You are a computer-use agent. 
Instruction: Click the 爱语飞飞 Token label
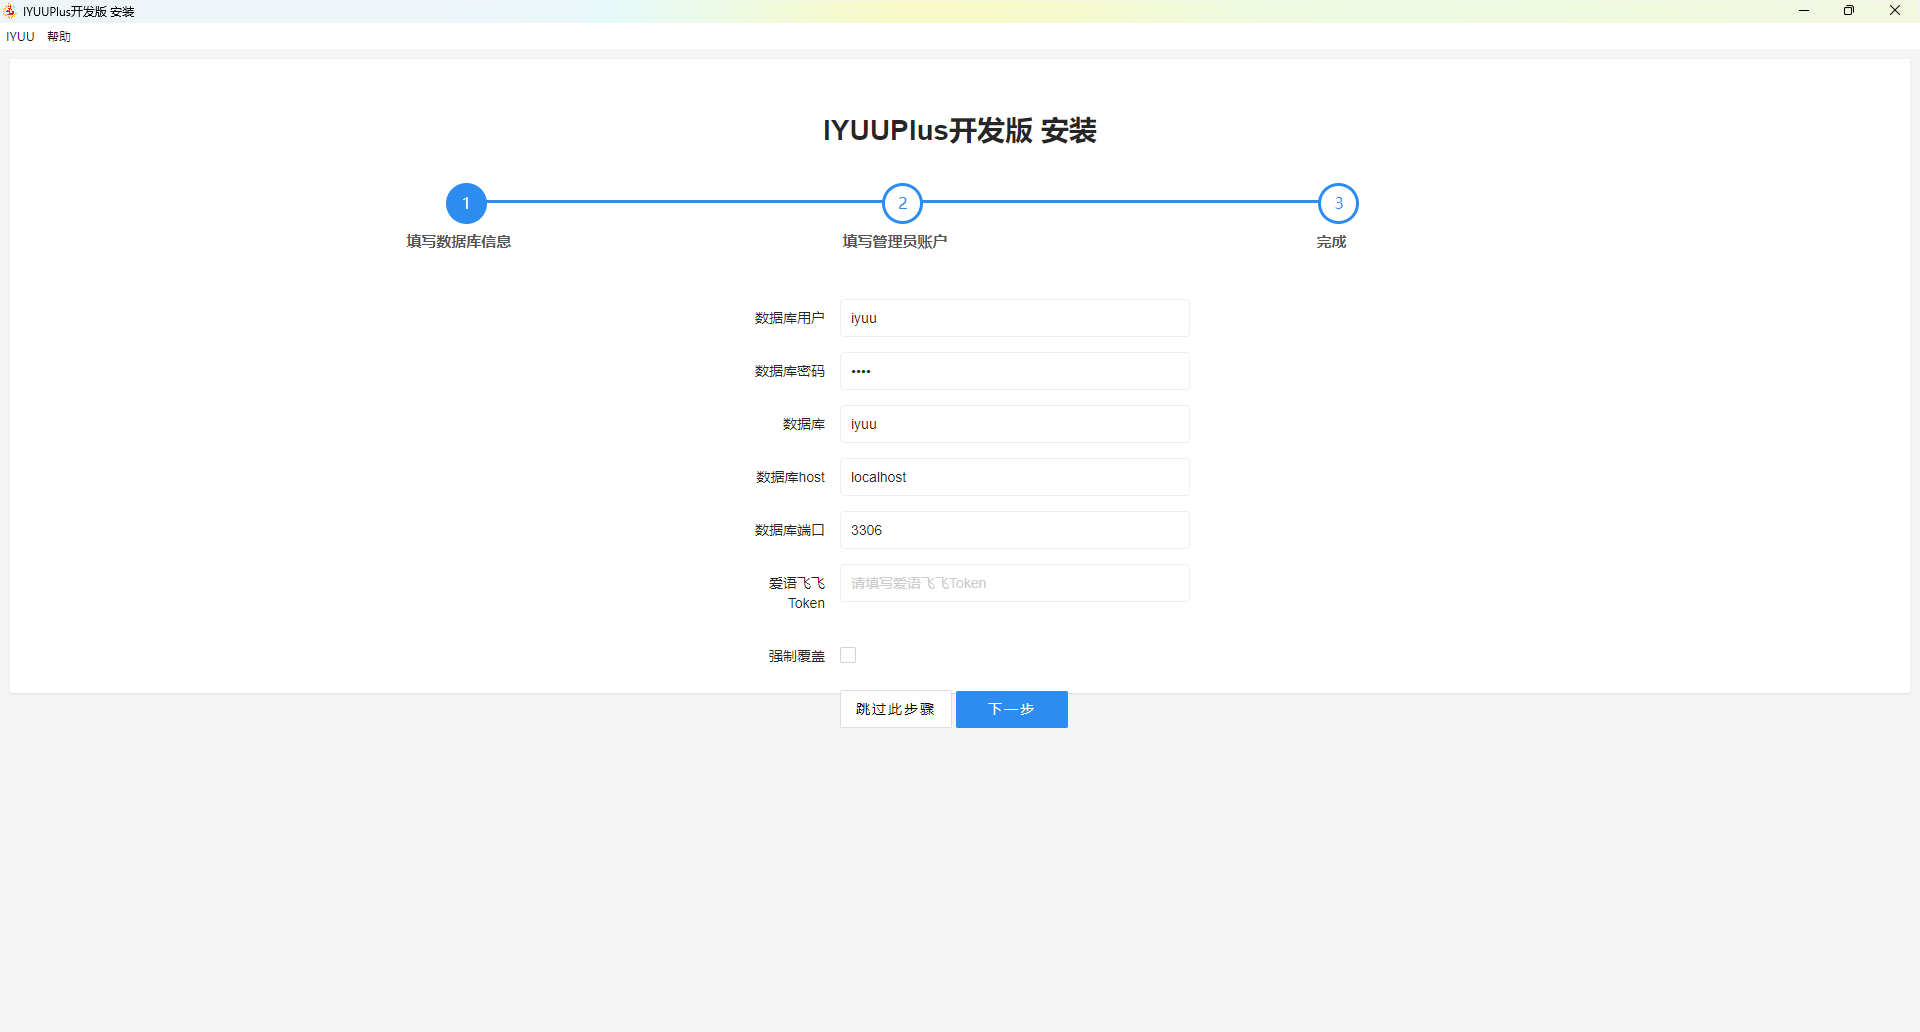tap(797, 593)
